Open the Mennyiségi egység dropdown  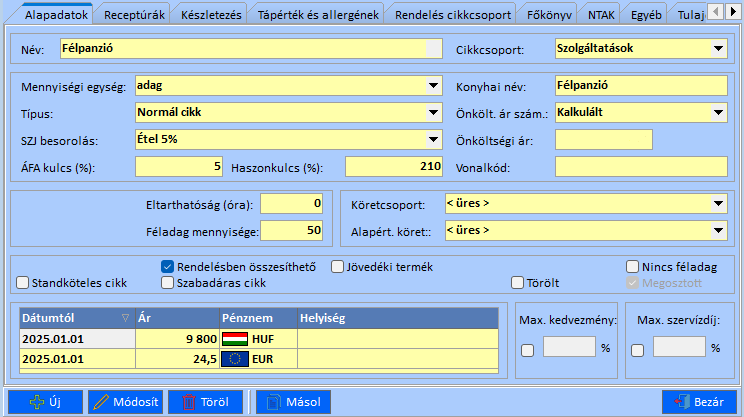(x=433, y=86)
